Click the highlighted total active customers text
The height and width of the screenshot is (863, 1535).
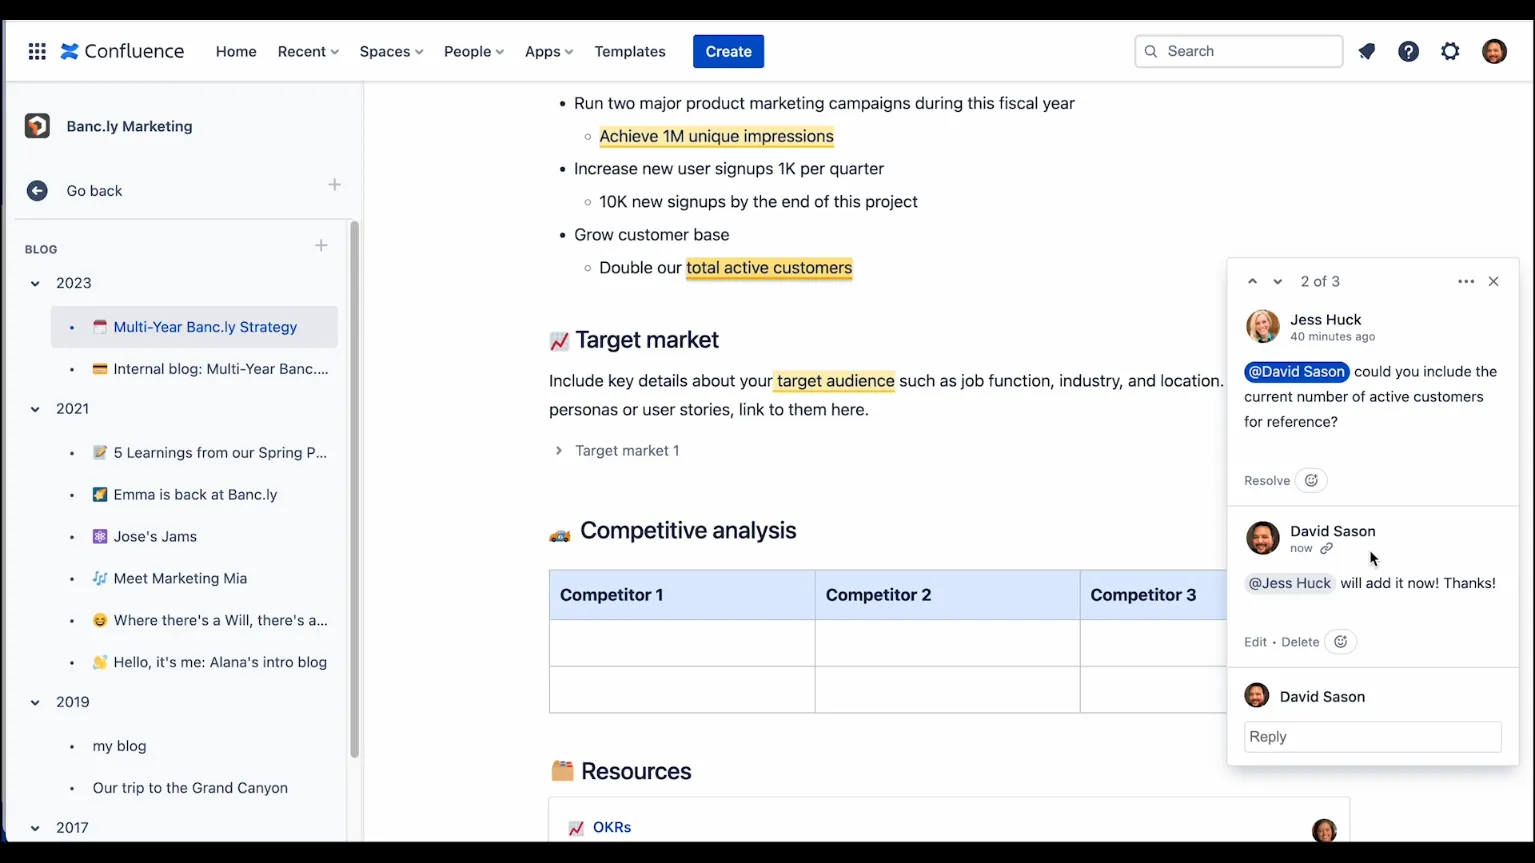click(769, 268)
